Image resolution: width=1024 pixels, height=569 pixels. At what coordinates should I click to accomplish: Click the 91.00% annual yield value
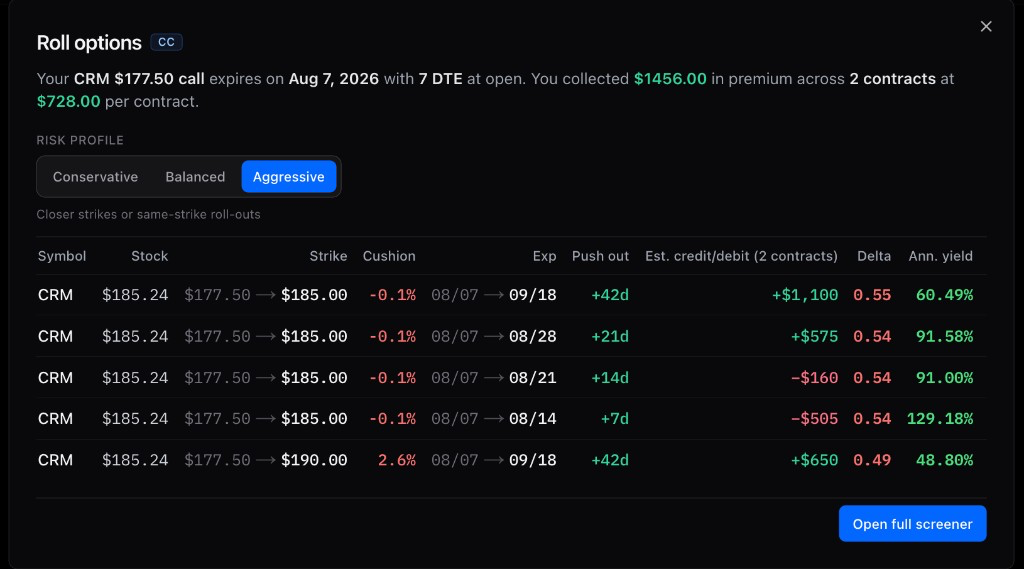(944, 378)
